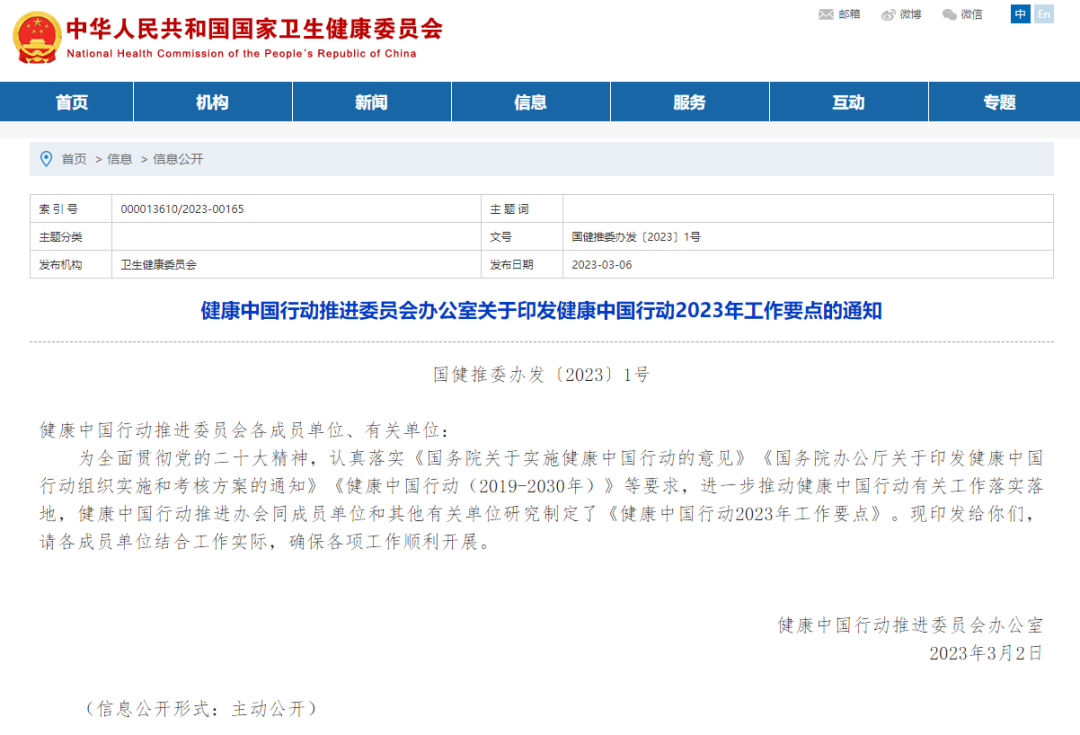The width and height of the screenshot is (1080, 735).
Task: Click the blue notice headline text
Action: coord(541,310)
